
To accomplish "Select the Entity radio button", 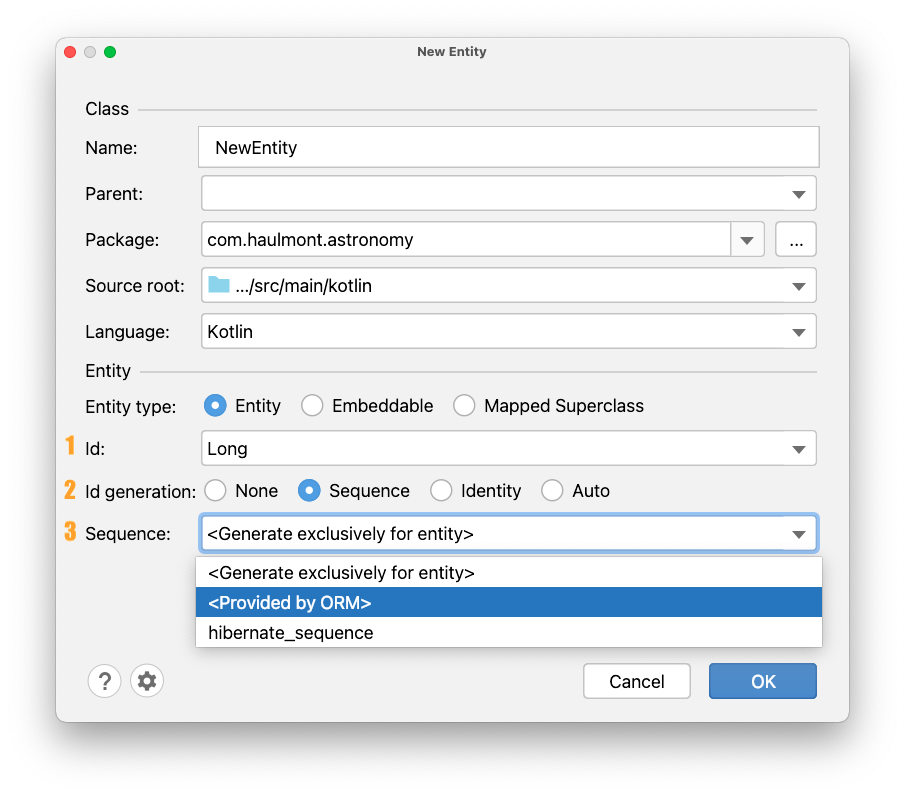I will (215, 406).
